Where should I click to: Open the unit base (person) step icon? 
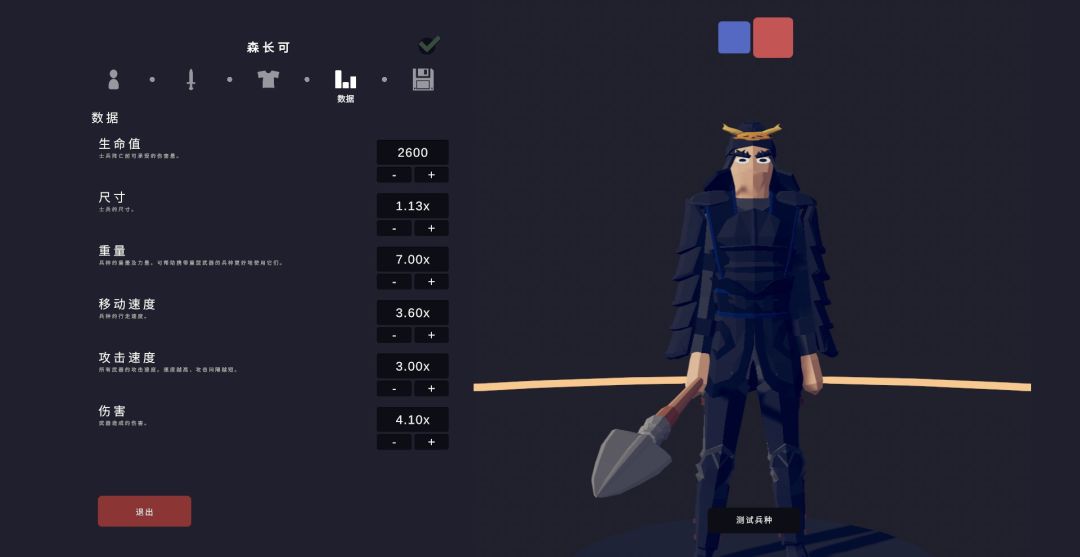(114, 79)
